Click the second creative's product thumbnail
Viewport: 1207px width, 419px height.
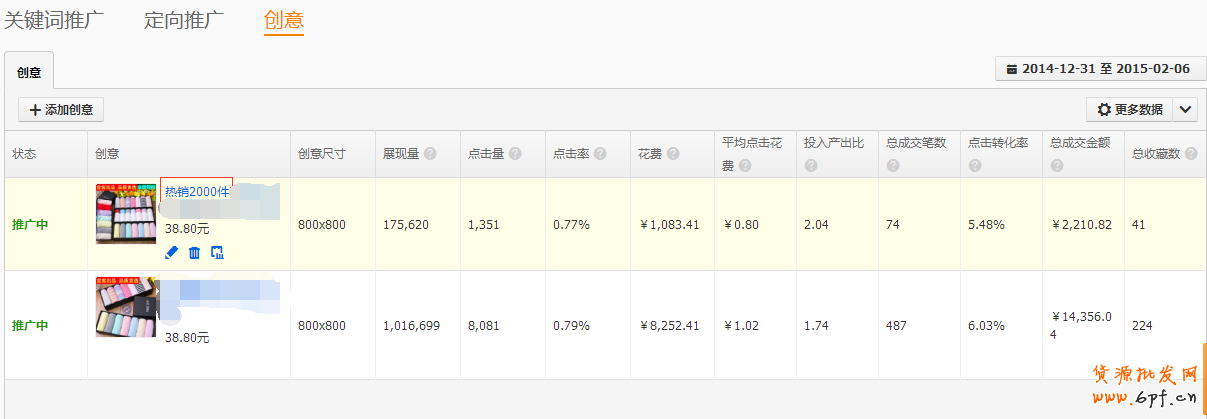click(x=126, y=307)
